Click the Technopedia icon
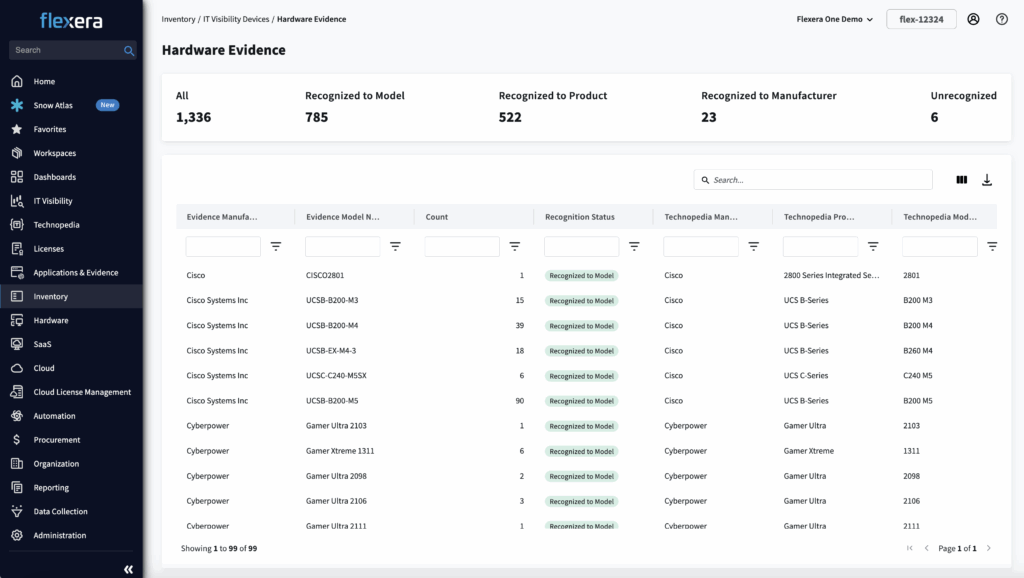The height and width of the screenshot is (578, 1024). click(x=17, y=225)
